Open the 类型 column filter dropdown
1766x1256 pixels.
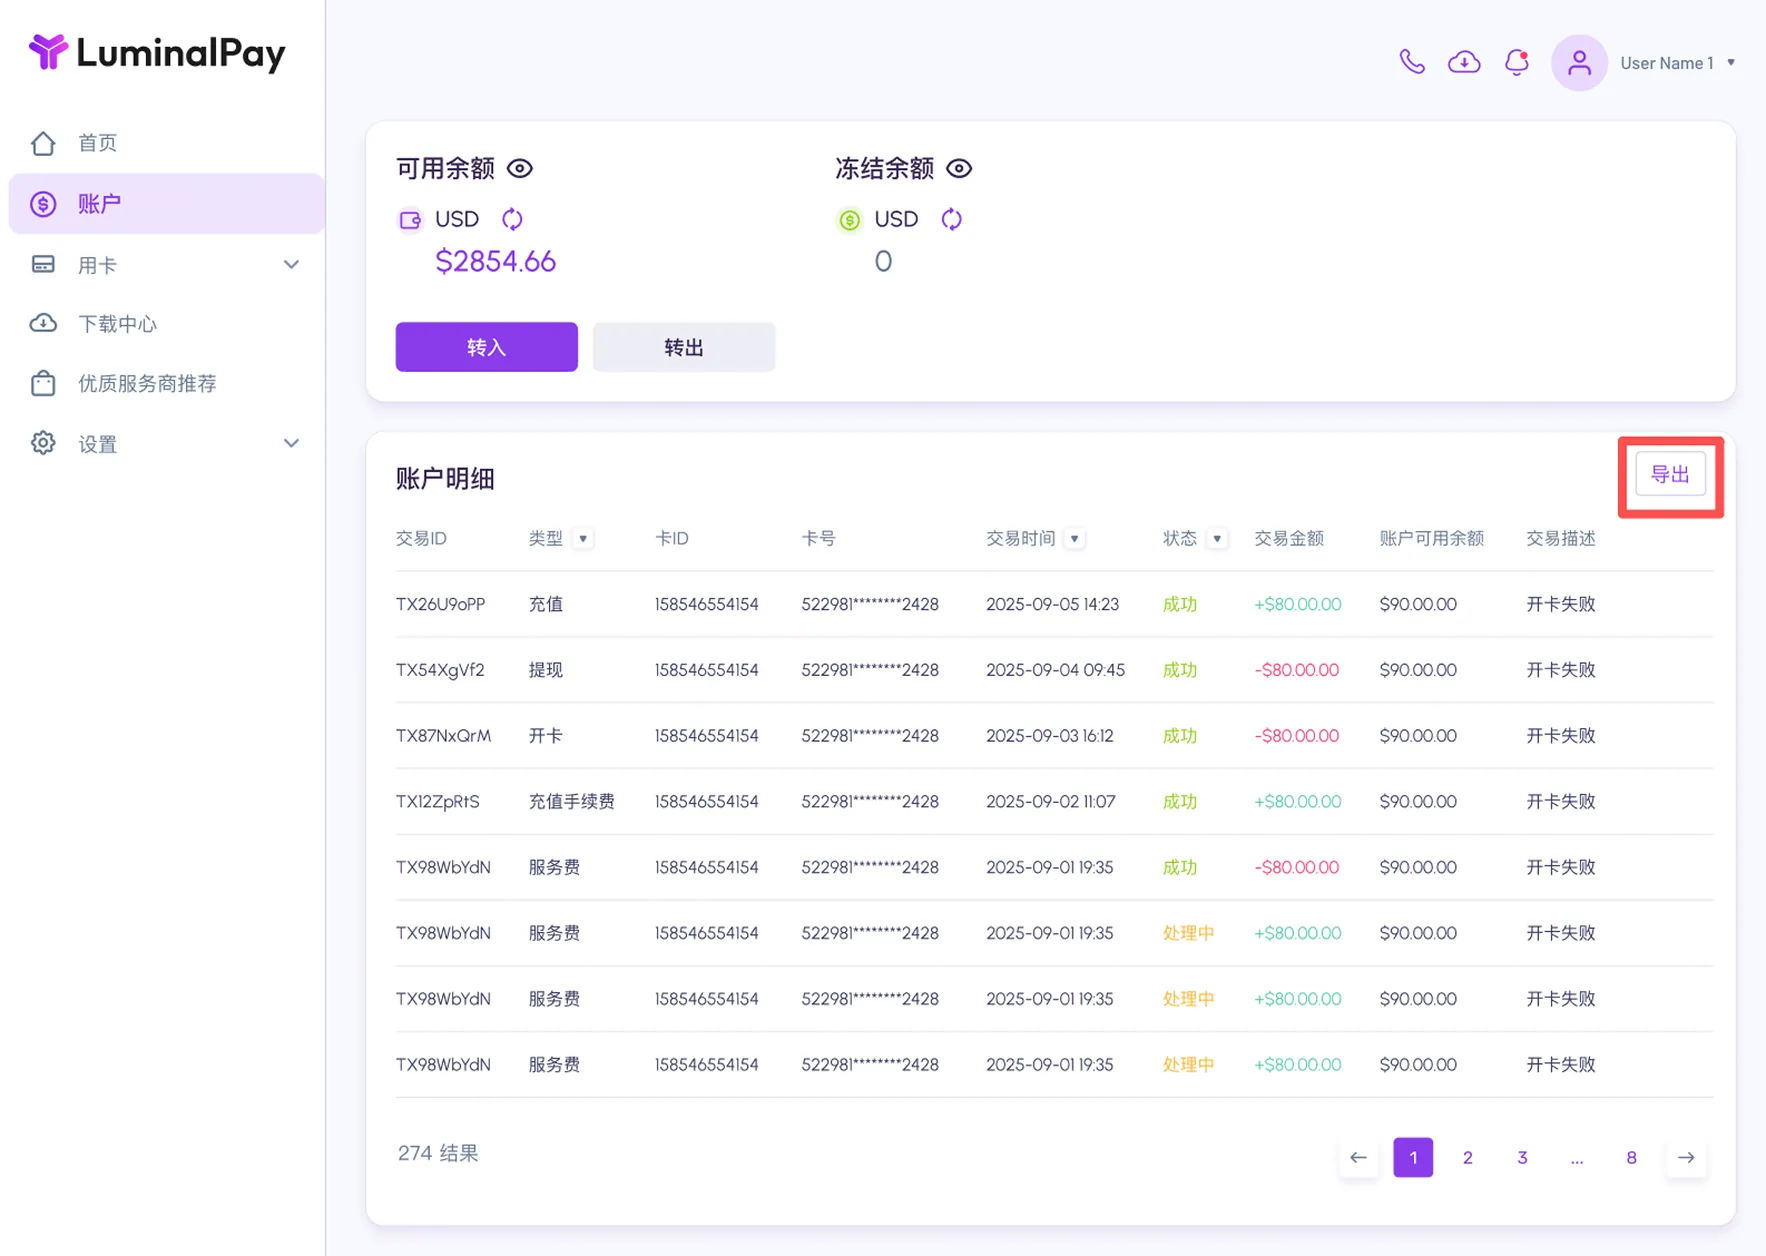(x=583, y=539)
